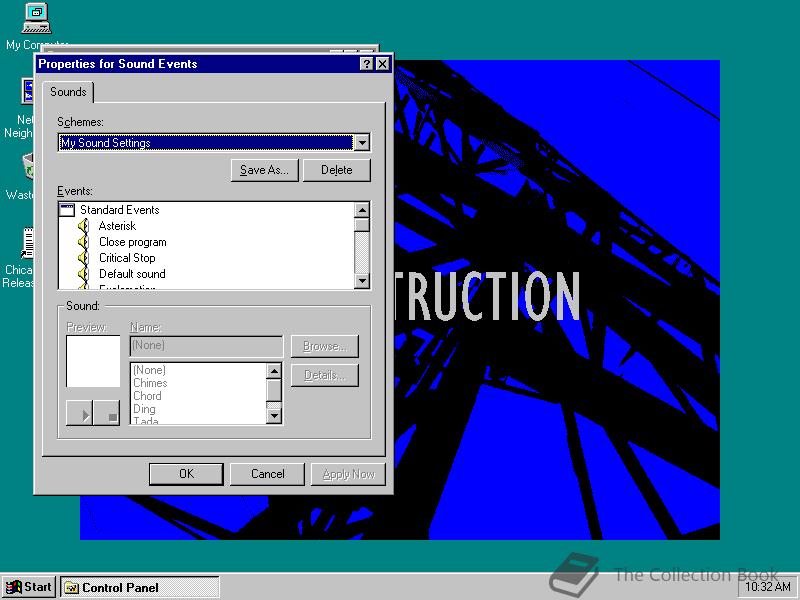800x600 pixels.
Task: Click the Apply Now button
Action: (348, 474)
